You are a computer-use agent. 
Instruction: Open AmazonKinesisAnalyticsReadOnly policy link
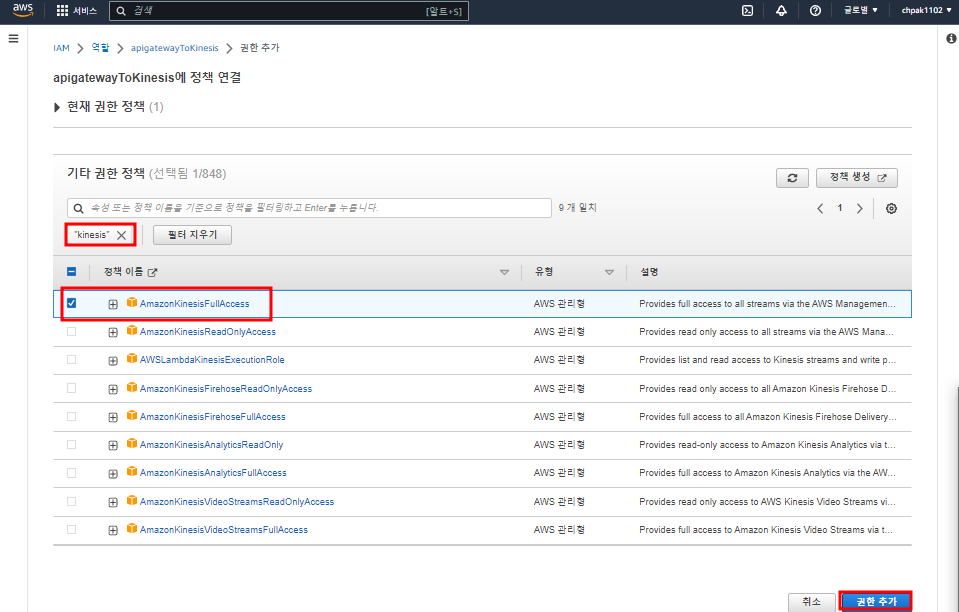(212, 445)
